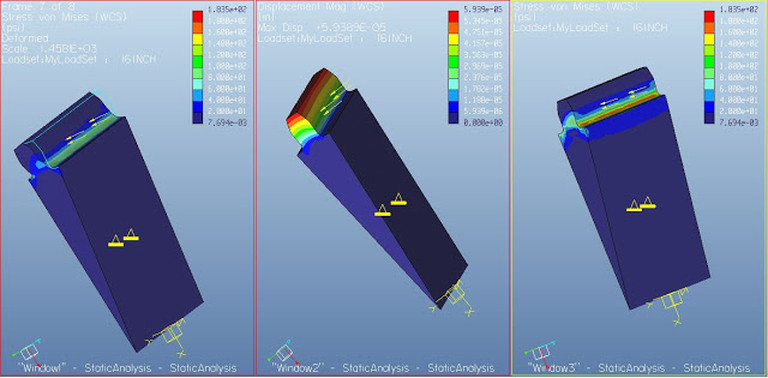Select the left constraint triangle in Window1
Image resolution: width=768 pixels, height=378 pixels.
tap(116, 240)
